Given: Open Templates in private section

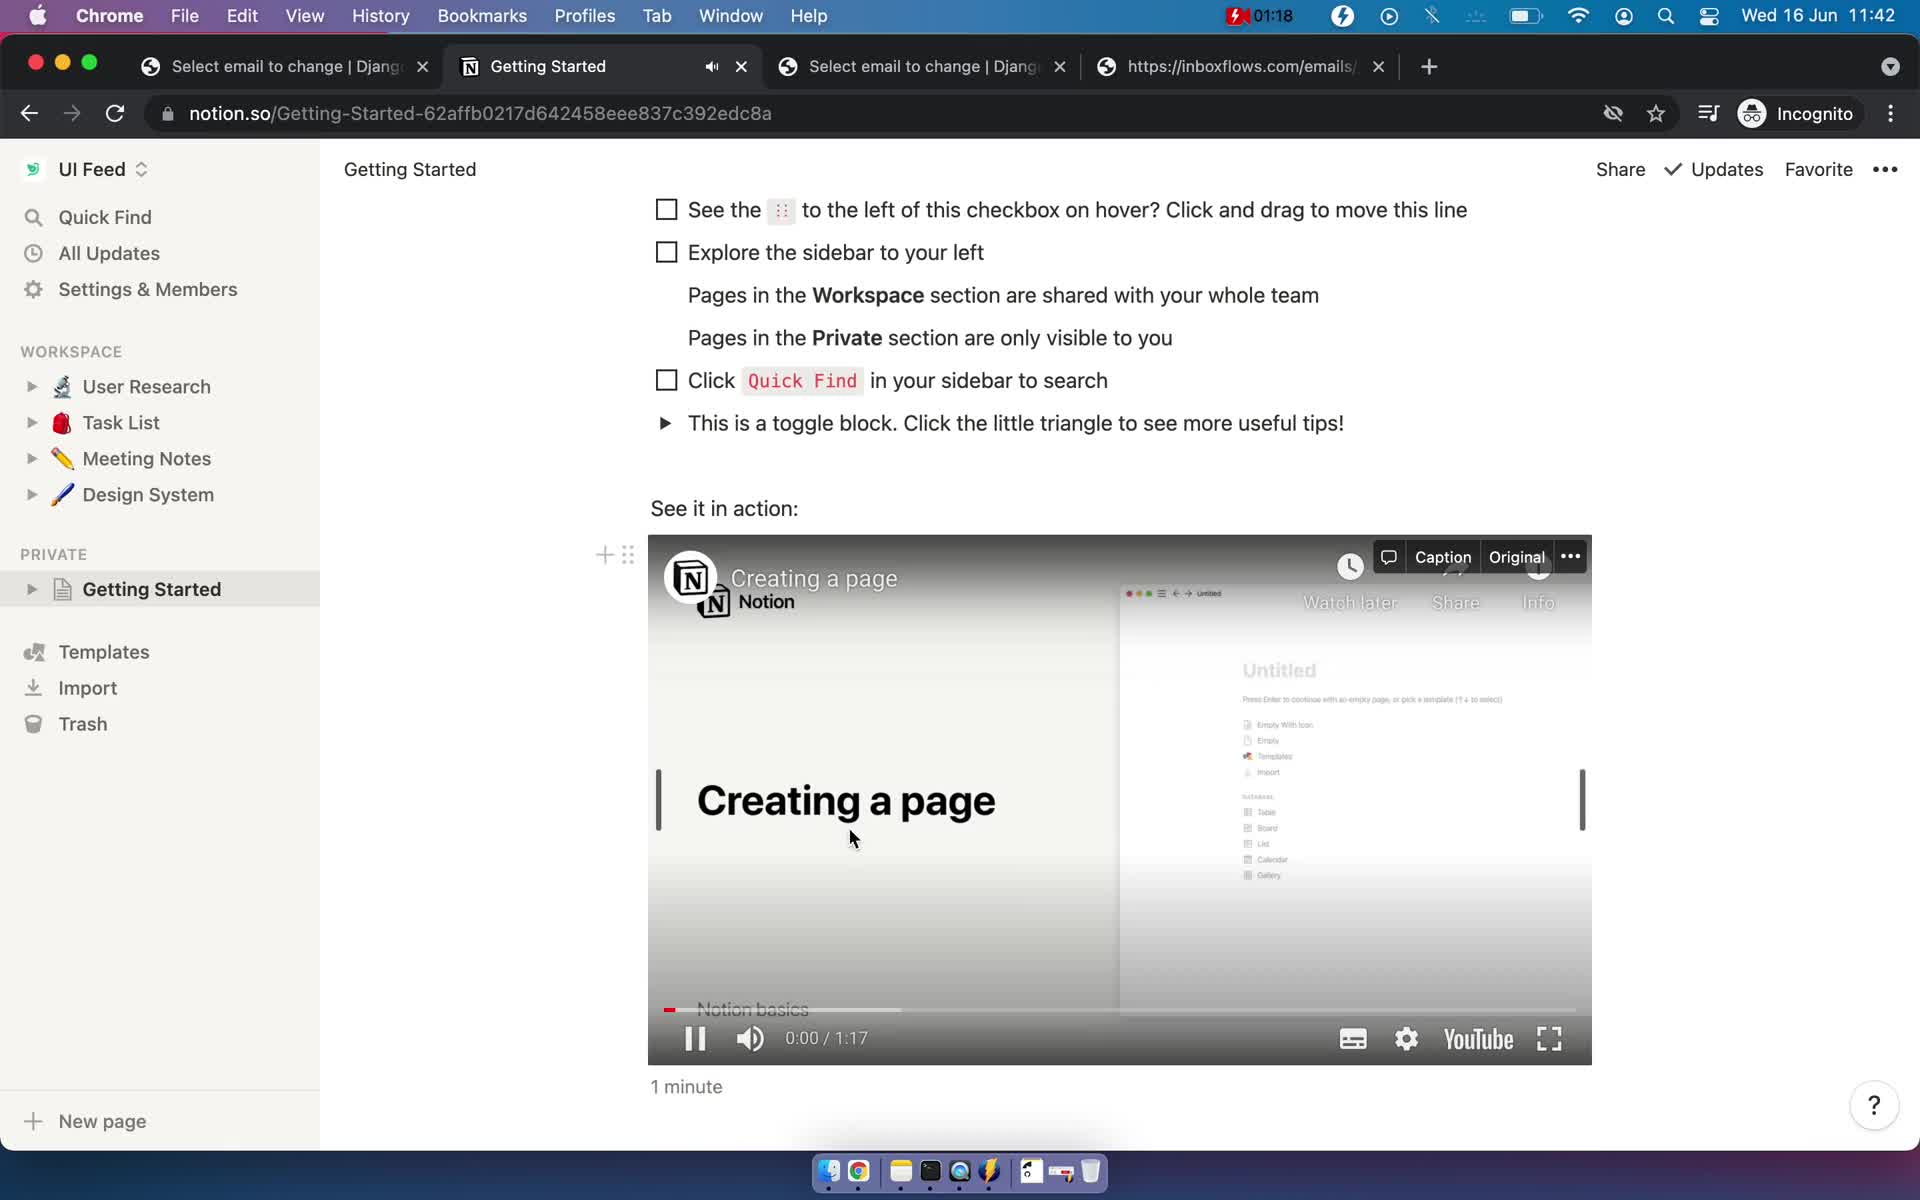Looking at the screenshot, I should pyautogui.click(x=104, y=651).
